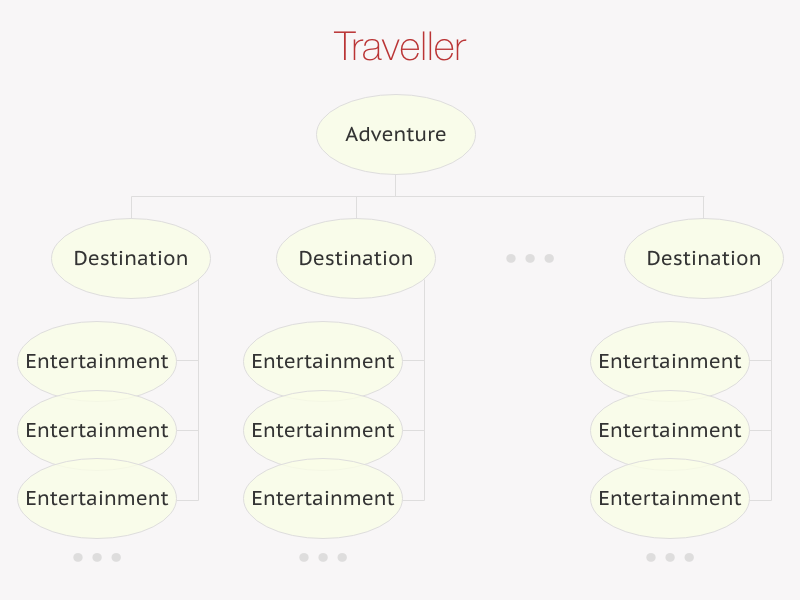
Task: Click middle Entertainment node in middle column
Action: (x=323, y=430)
